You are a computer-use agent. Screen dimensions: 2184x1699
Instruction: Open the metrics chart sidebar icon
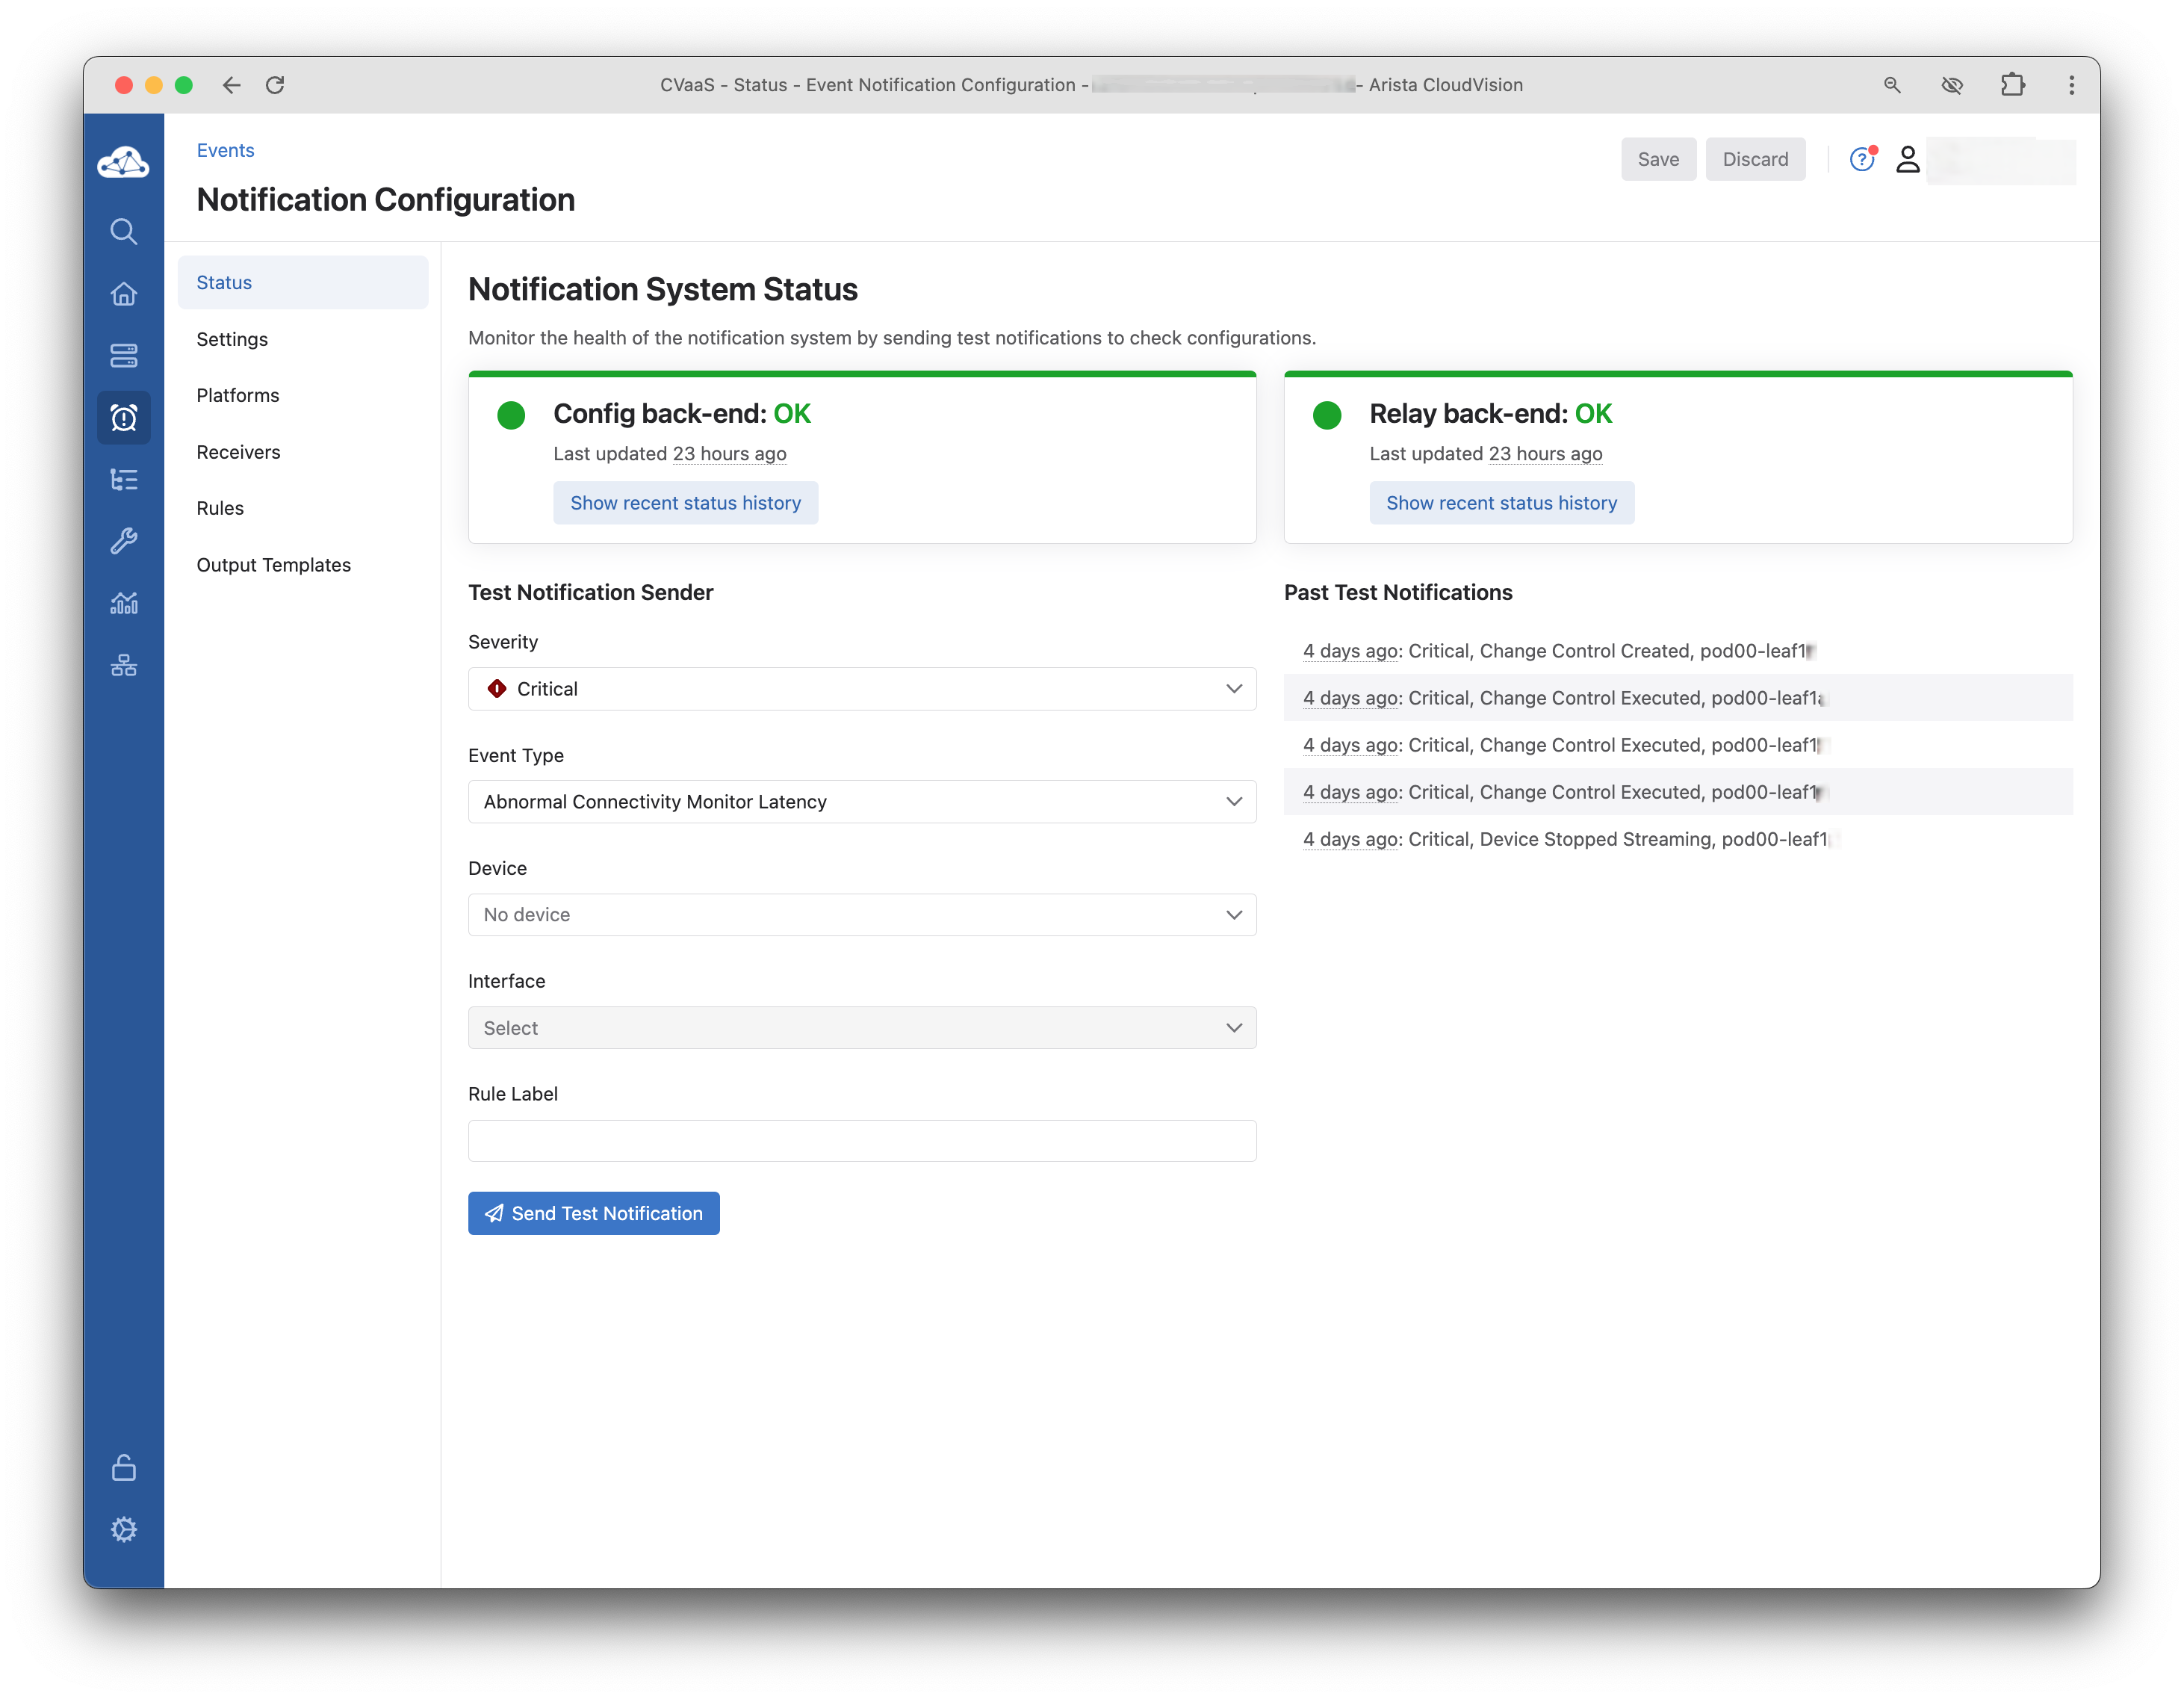tap(123, 603)
